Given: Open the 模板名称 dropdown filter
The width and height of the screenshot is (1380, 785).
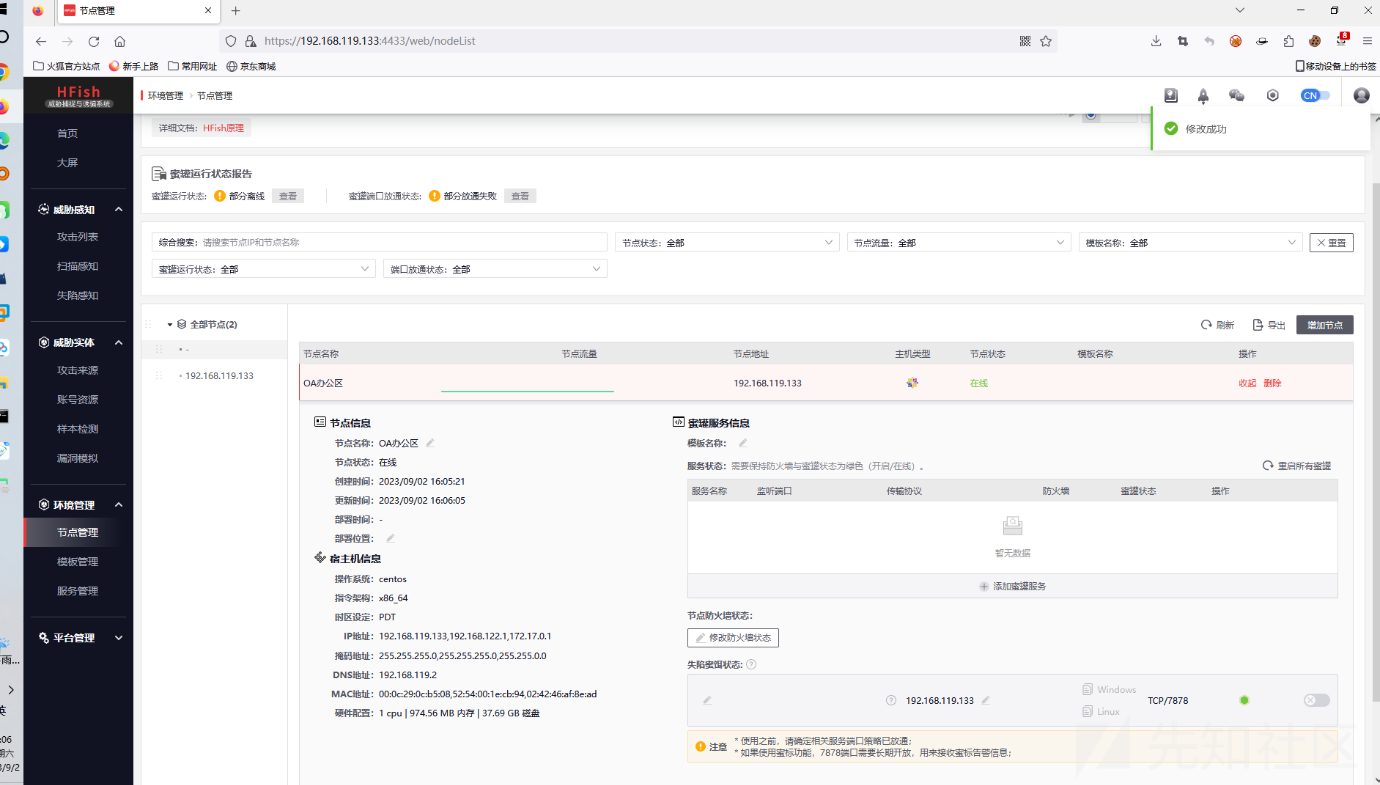Looking at the screenshot, I should [1190, 242].
